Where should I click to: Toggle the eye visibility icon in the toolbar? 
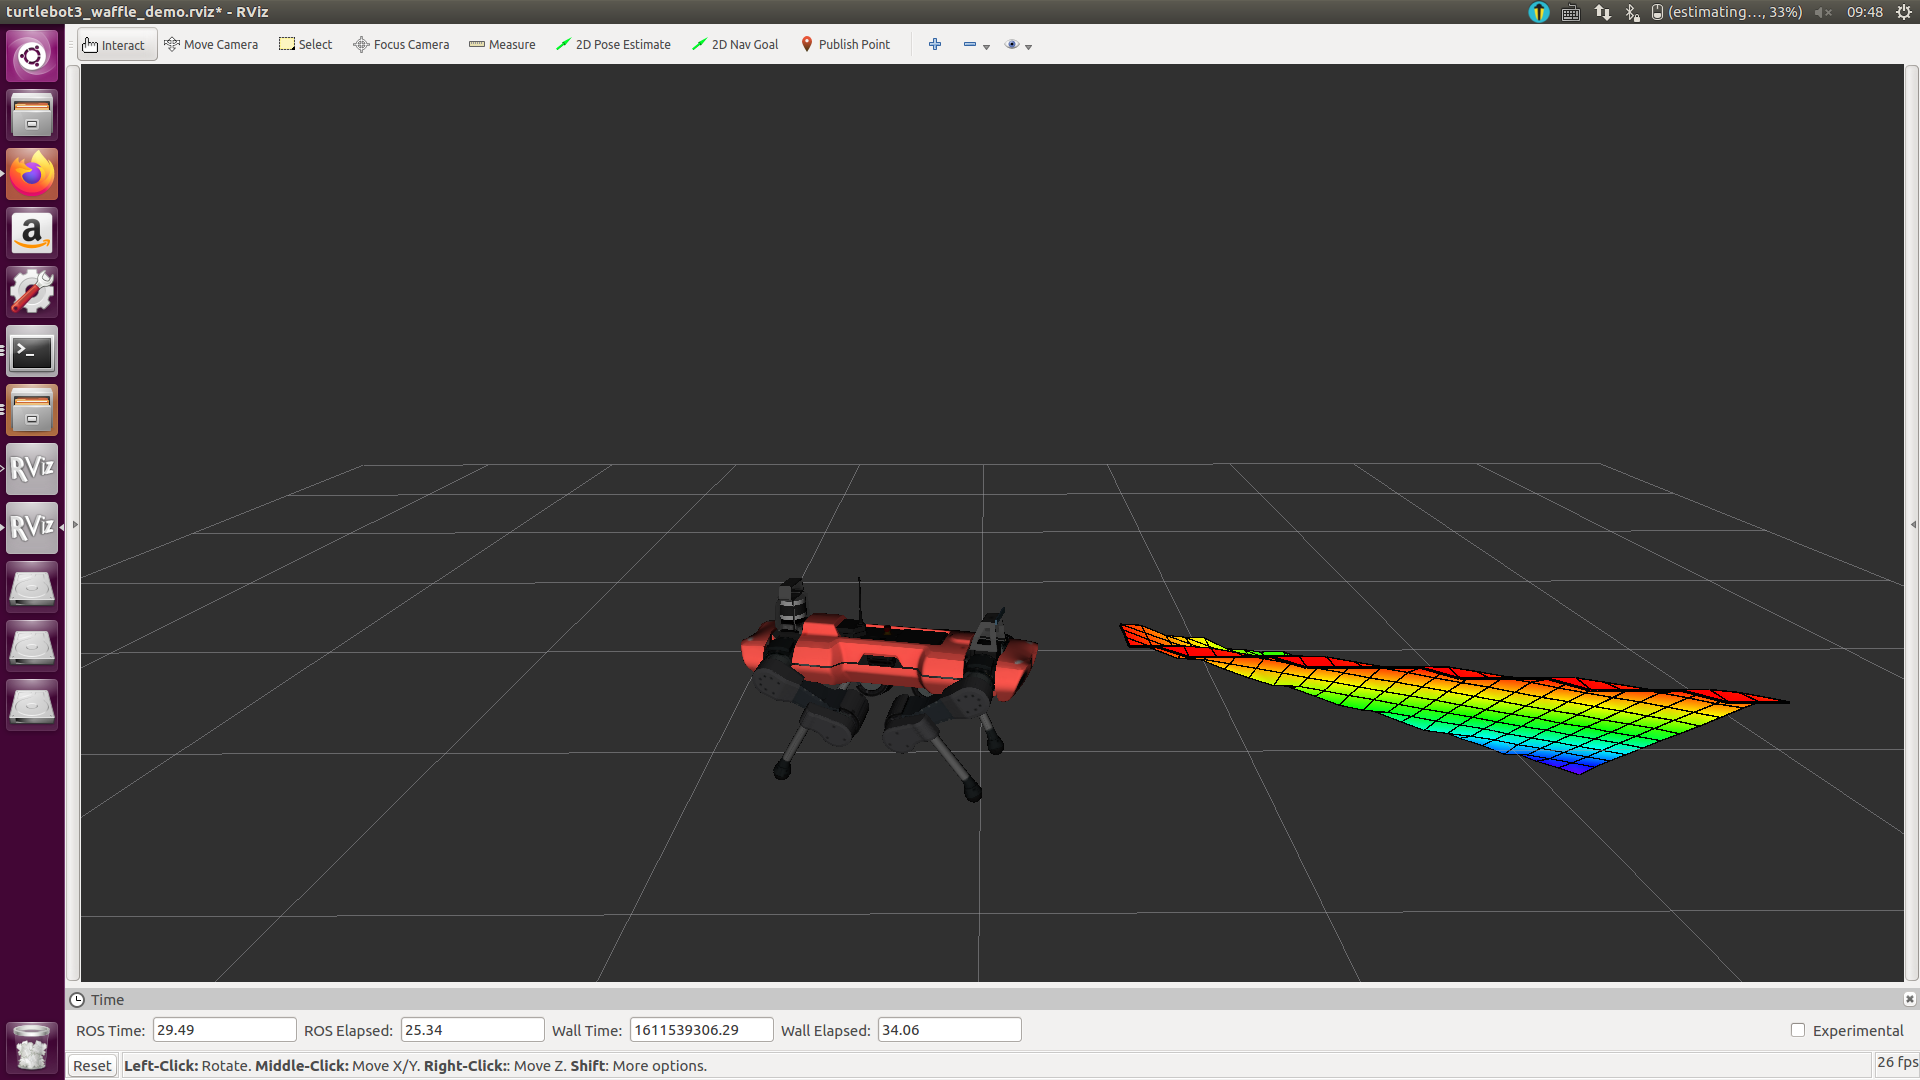1012,44
